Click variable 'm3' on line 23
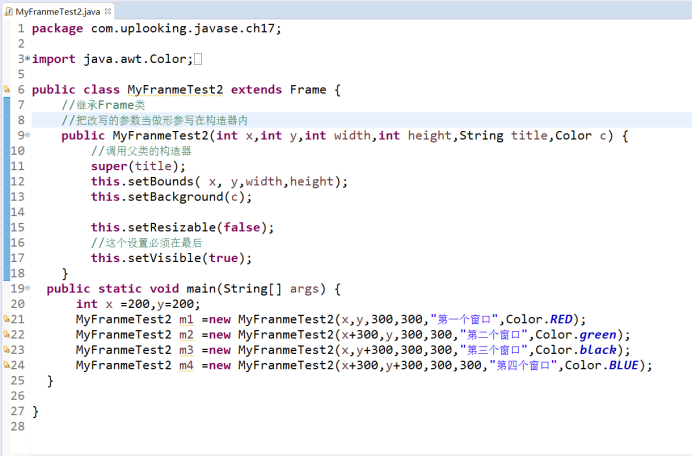 [x=186, y=350]
